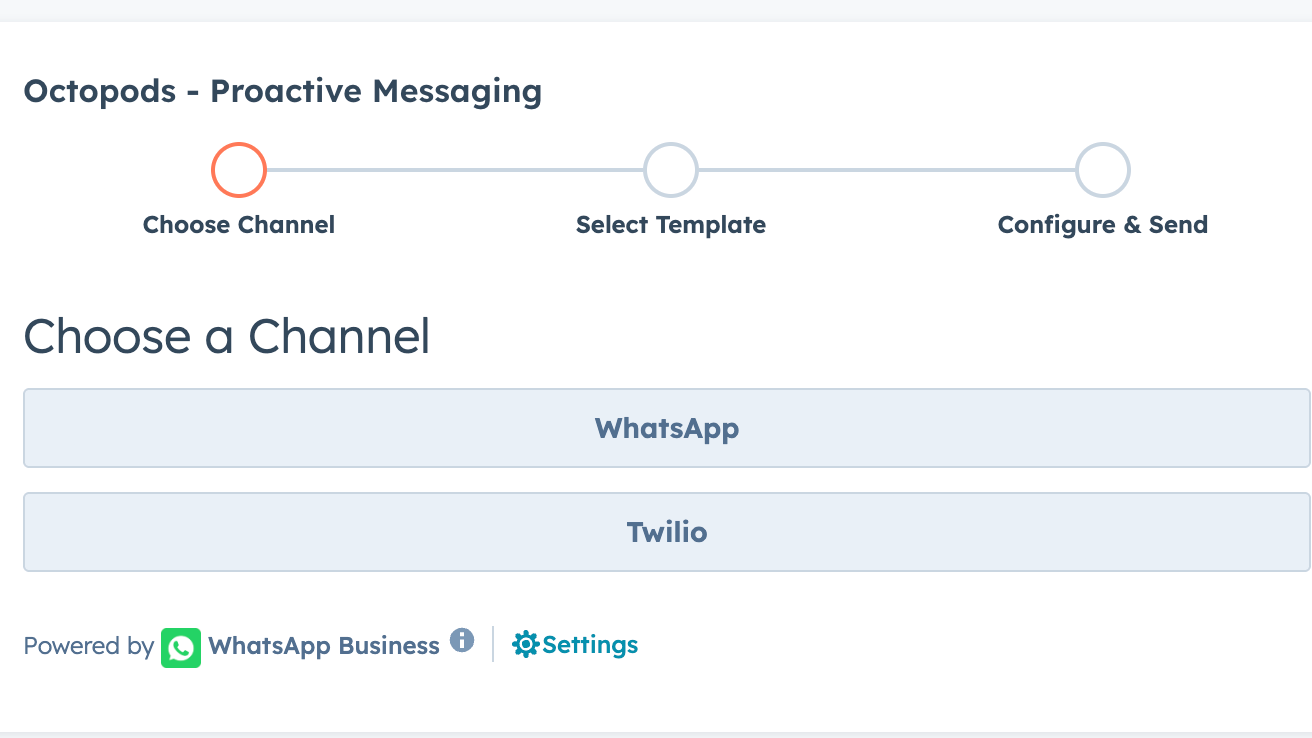Jump to the Configure & Send step circle
This screenshot has width=1312, height=738.
pos(1102,169)
